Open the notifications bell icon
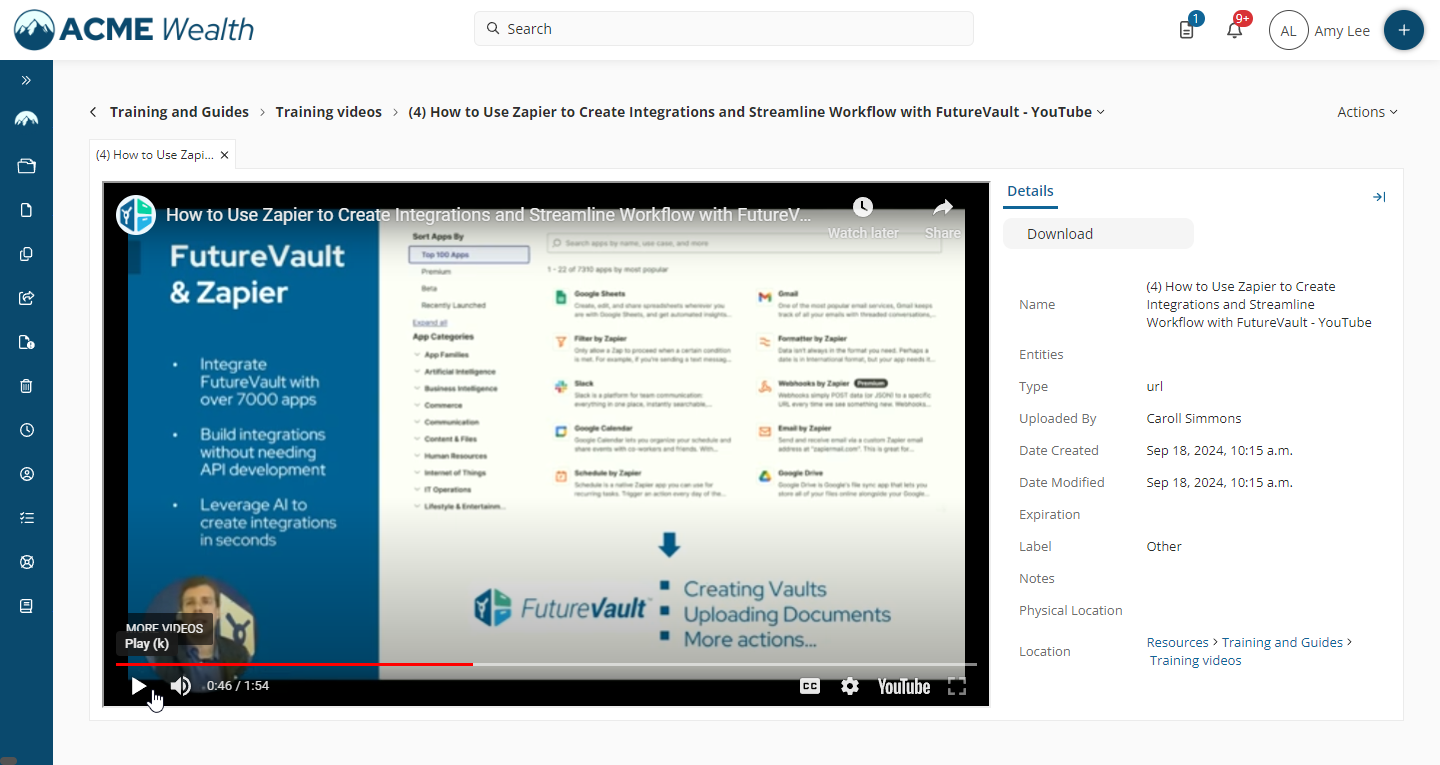This screenshot has height=765, width=1440. (x=1235, y=29)
